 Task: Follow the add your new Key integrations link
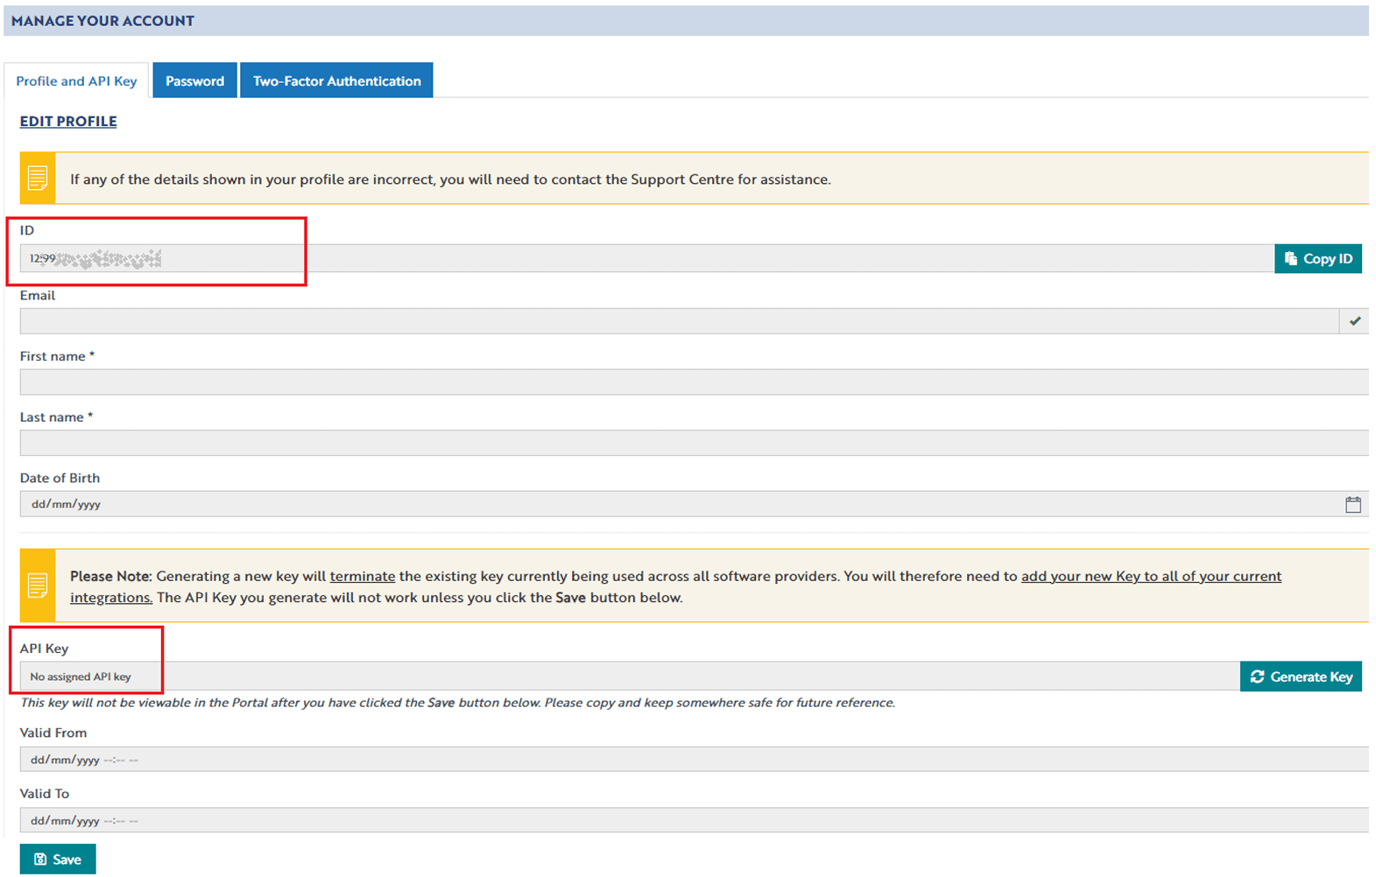pos(1148,575)
